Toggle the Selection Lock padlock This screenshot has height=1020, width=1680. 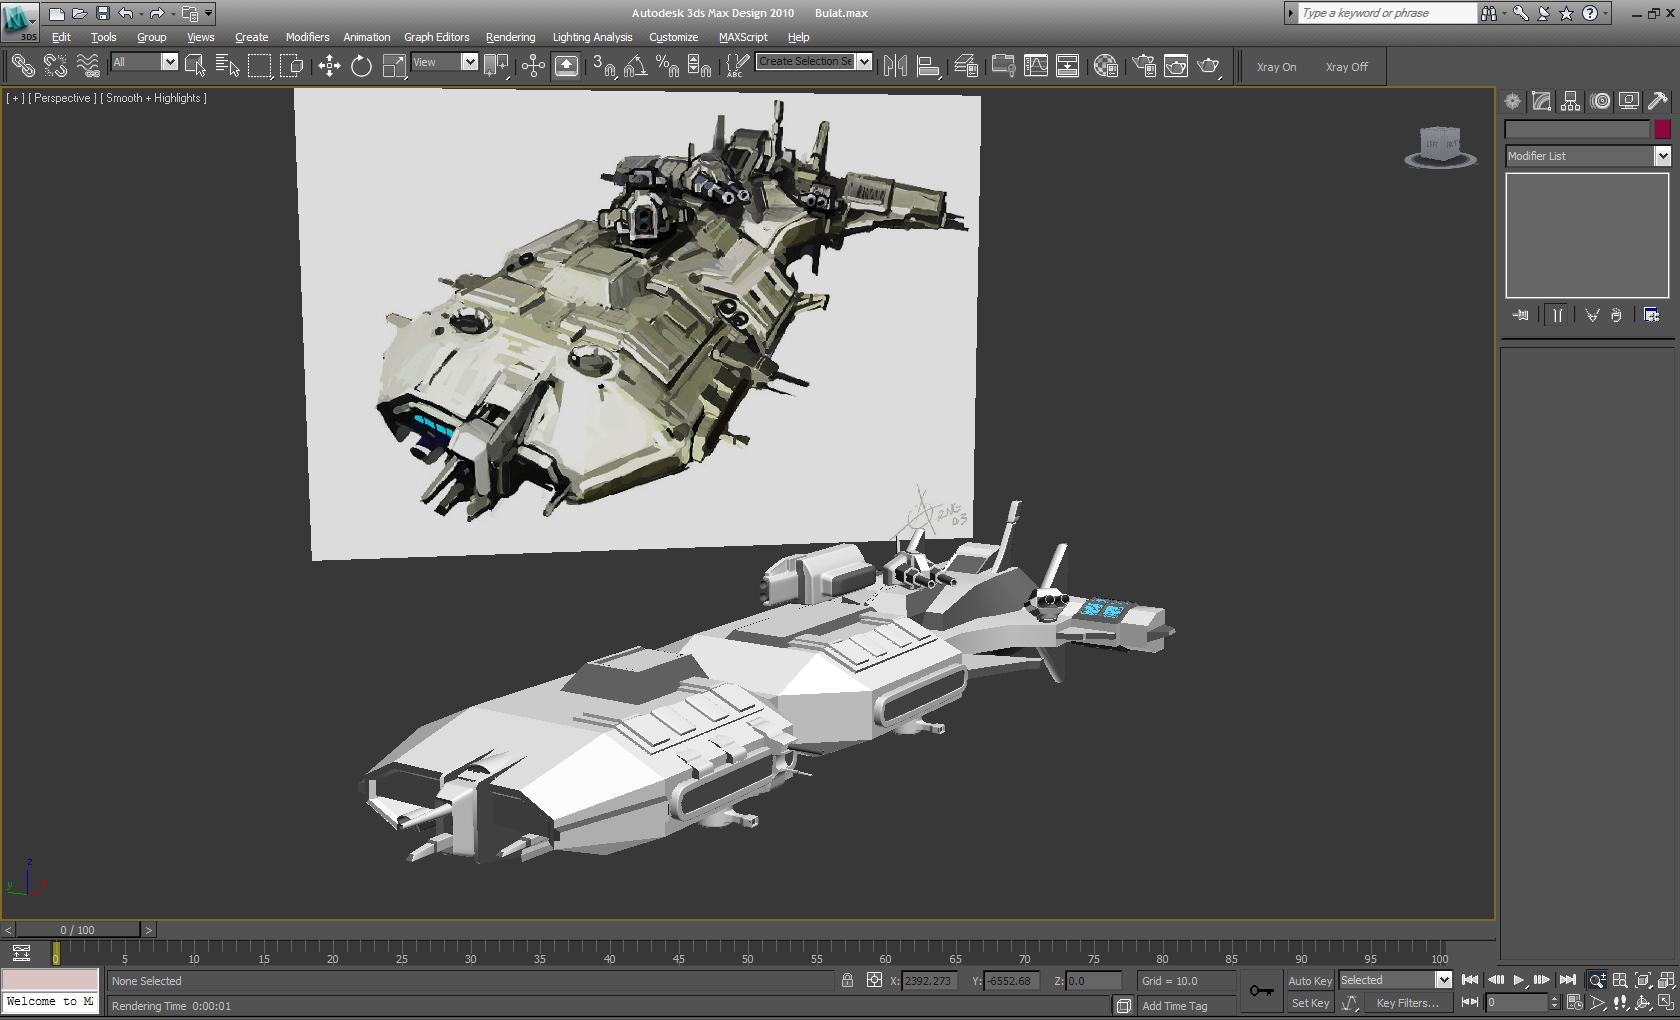pos(847,981)
